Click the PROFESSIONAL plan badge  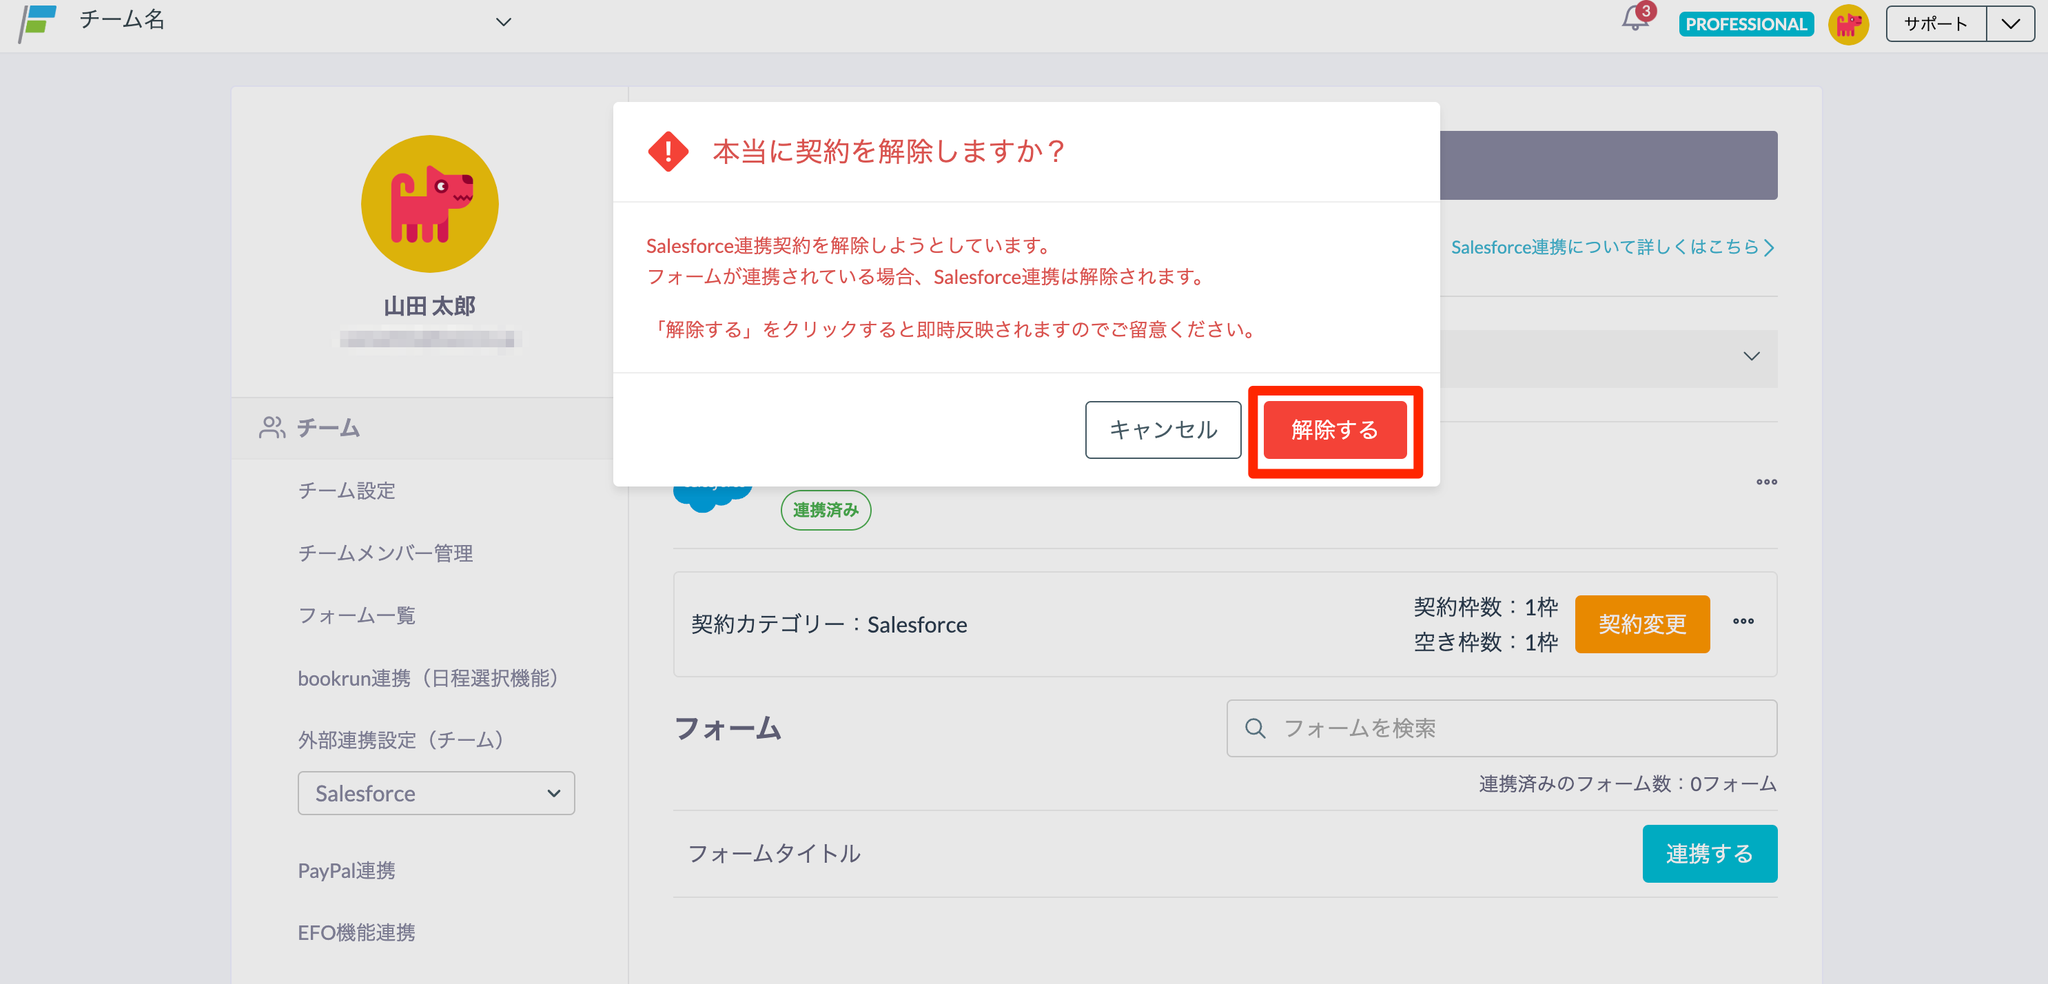pyautogui.click(x=1746, y=24)
